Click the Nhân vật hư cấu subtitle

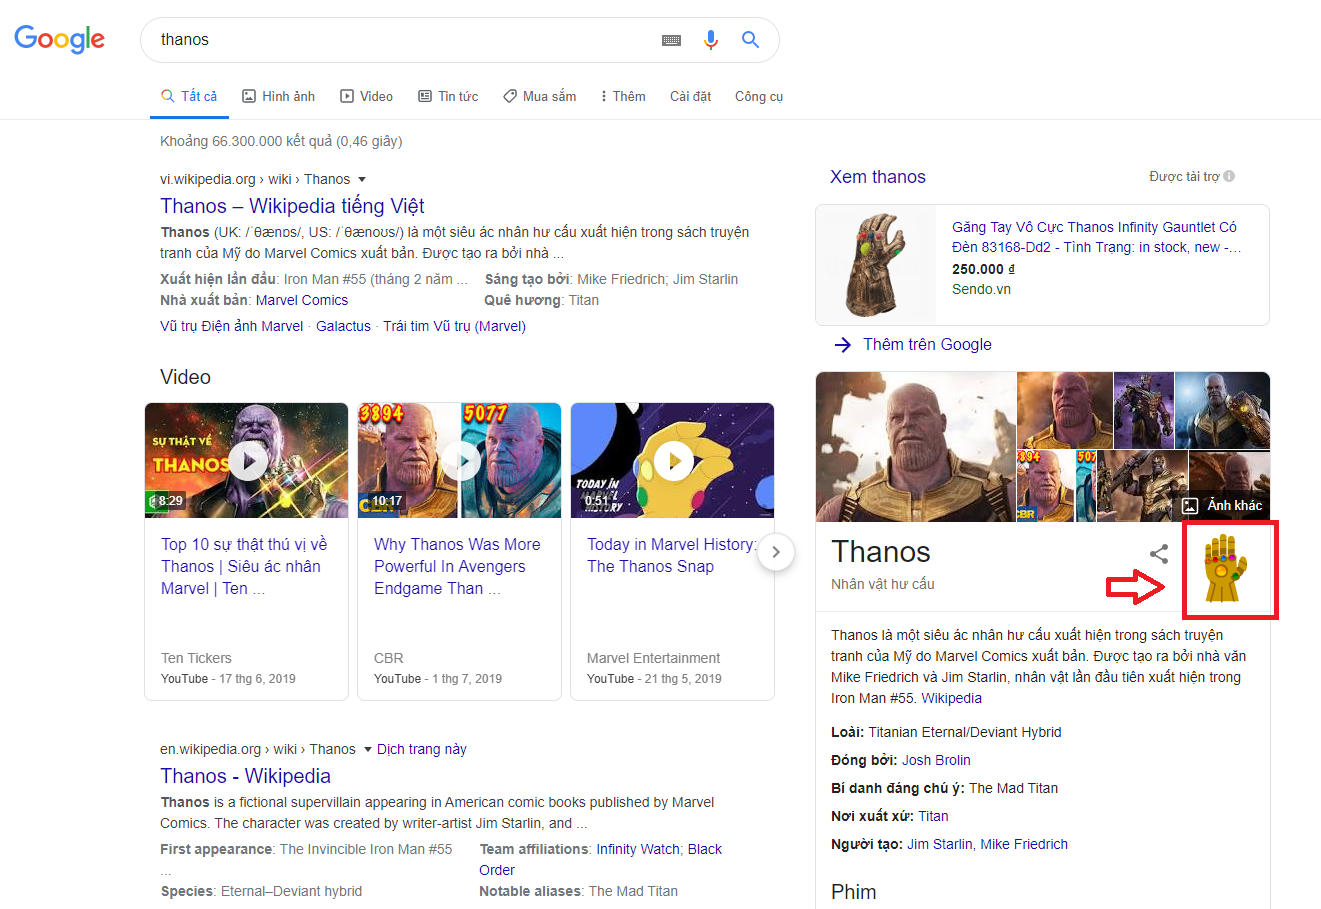[883, 584]
